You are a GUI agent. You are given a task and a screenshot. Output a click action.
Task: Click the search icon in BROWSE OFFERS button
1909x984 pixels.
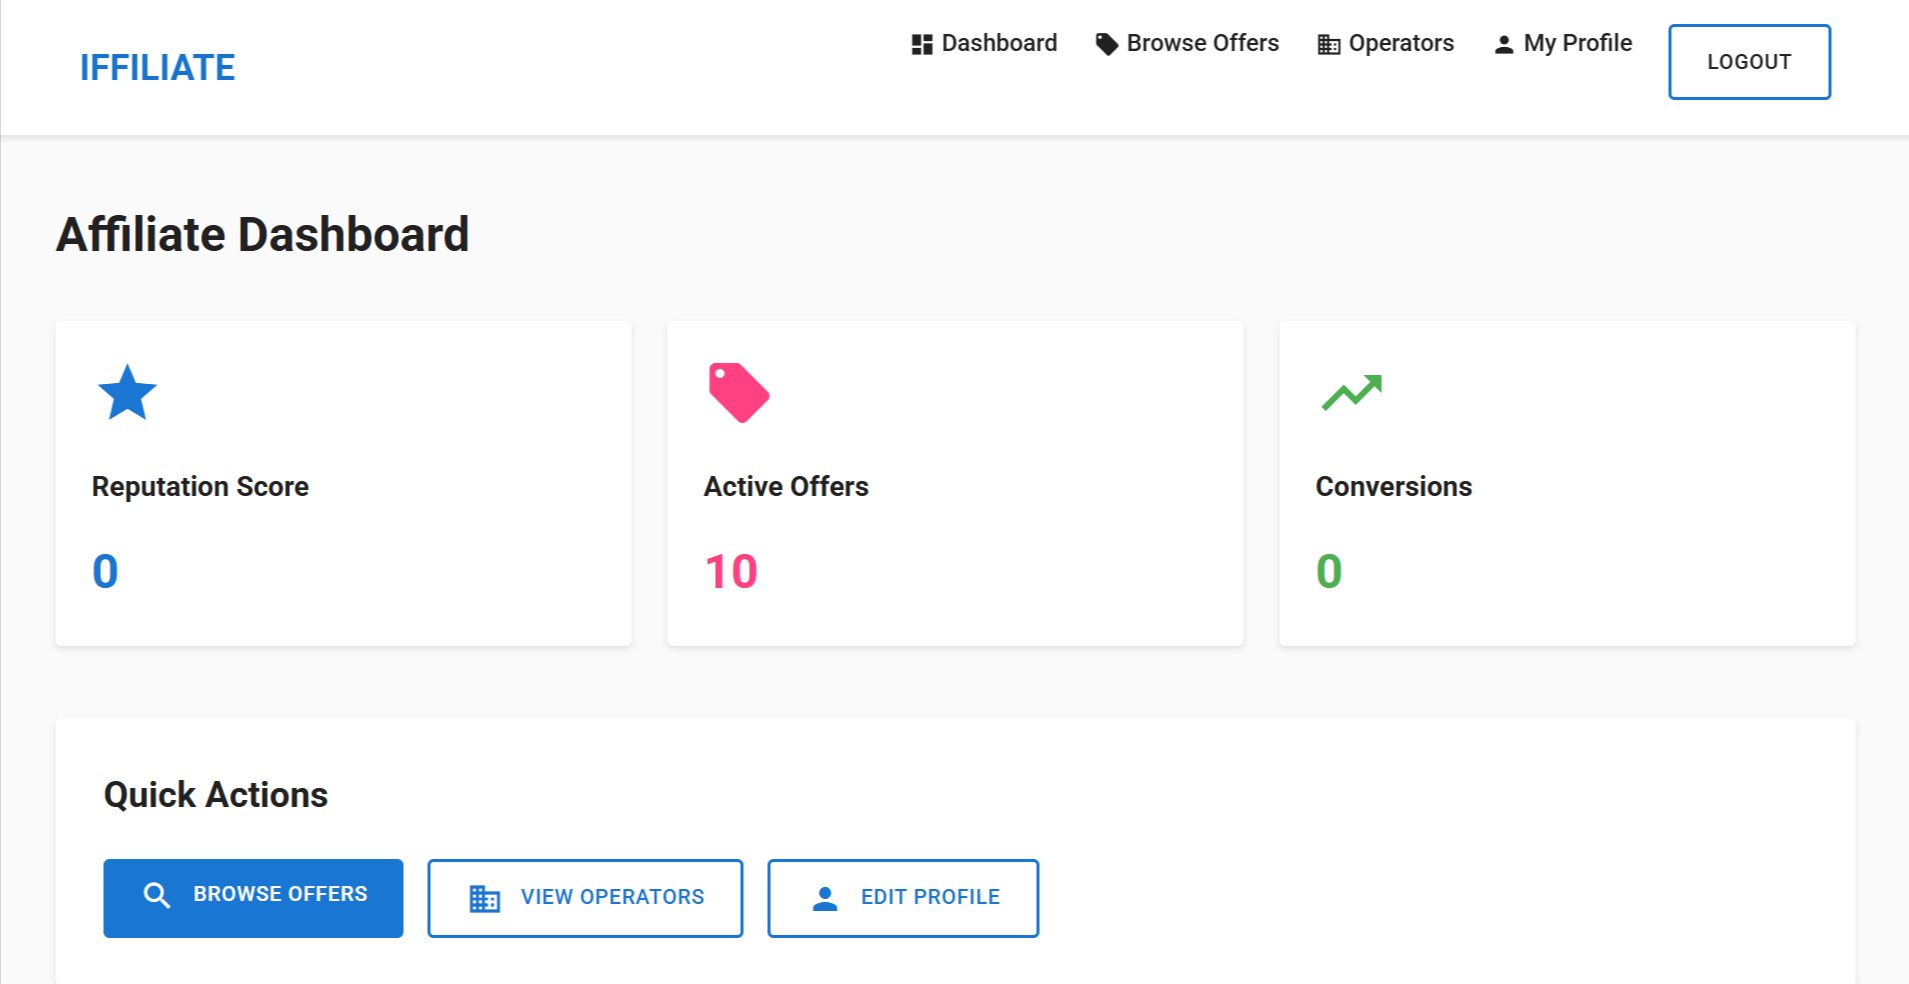pos(157,895)
